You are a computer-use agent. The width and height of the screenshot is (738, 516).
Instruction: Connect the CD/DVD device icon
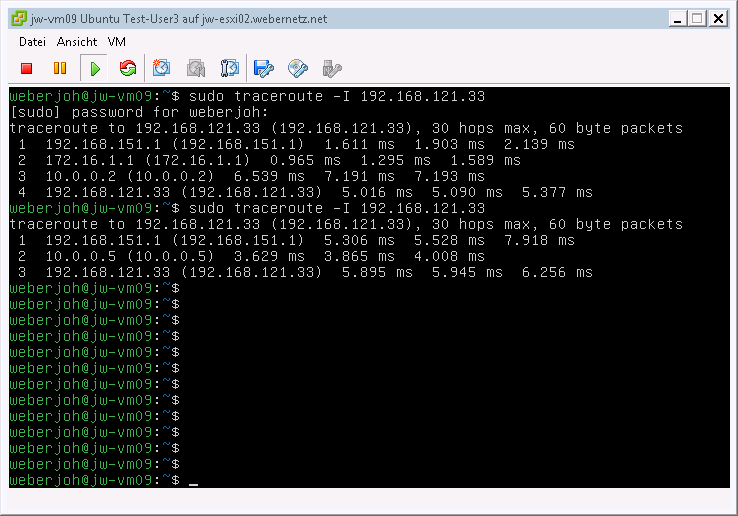(298, 69)
